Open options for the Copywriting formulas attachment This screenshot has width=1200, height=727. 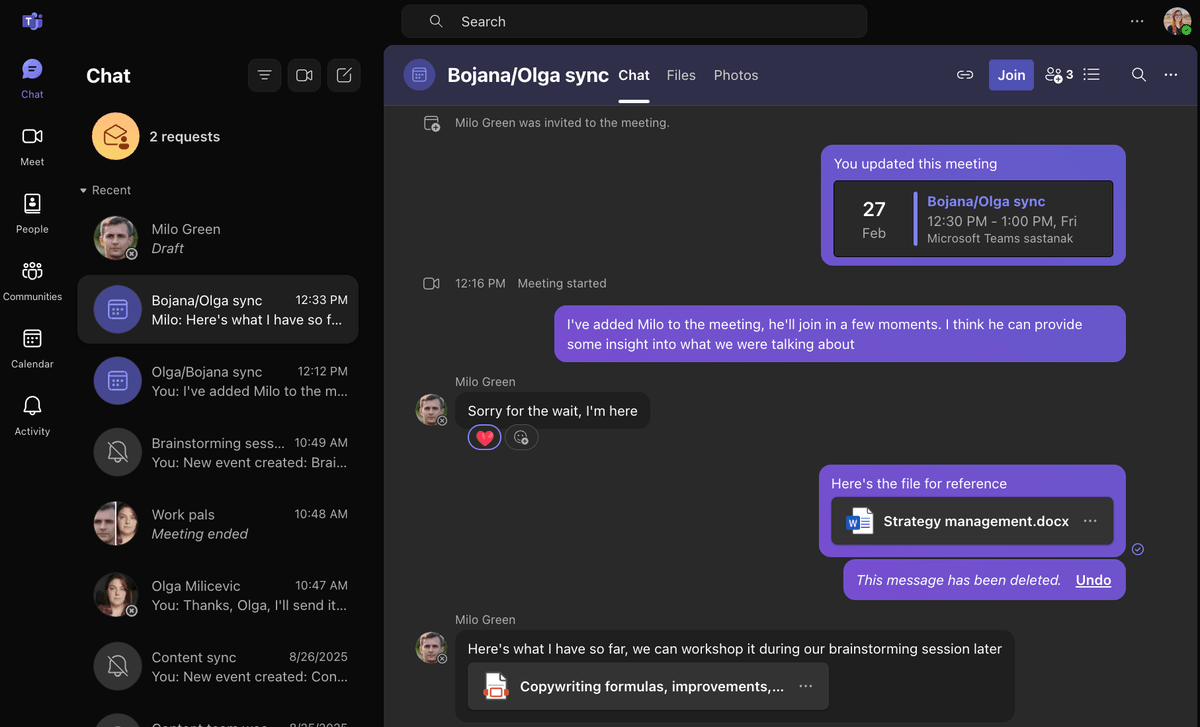point(806,686)
